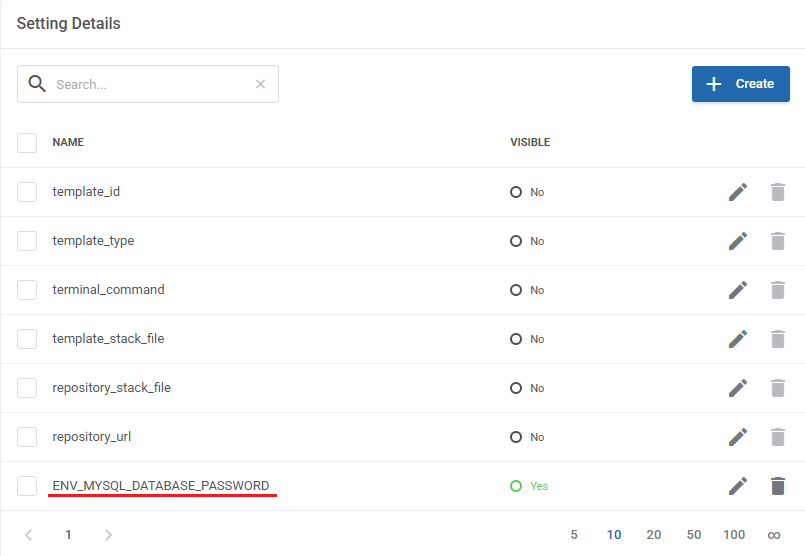The height and width of the screenshot is (556, 805).
Task: Delete the template_stack_file row with the trash icon
Action: [778, 339]
